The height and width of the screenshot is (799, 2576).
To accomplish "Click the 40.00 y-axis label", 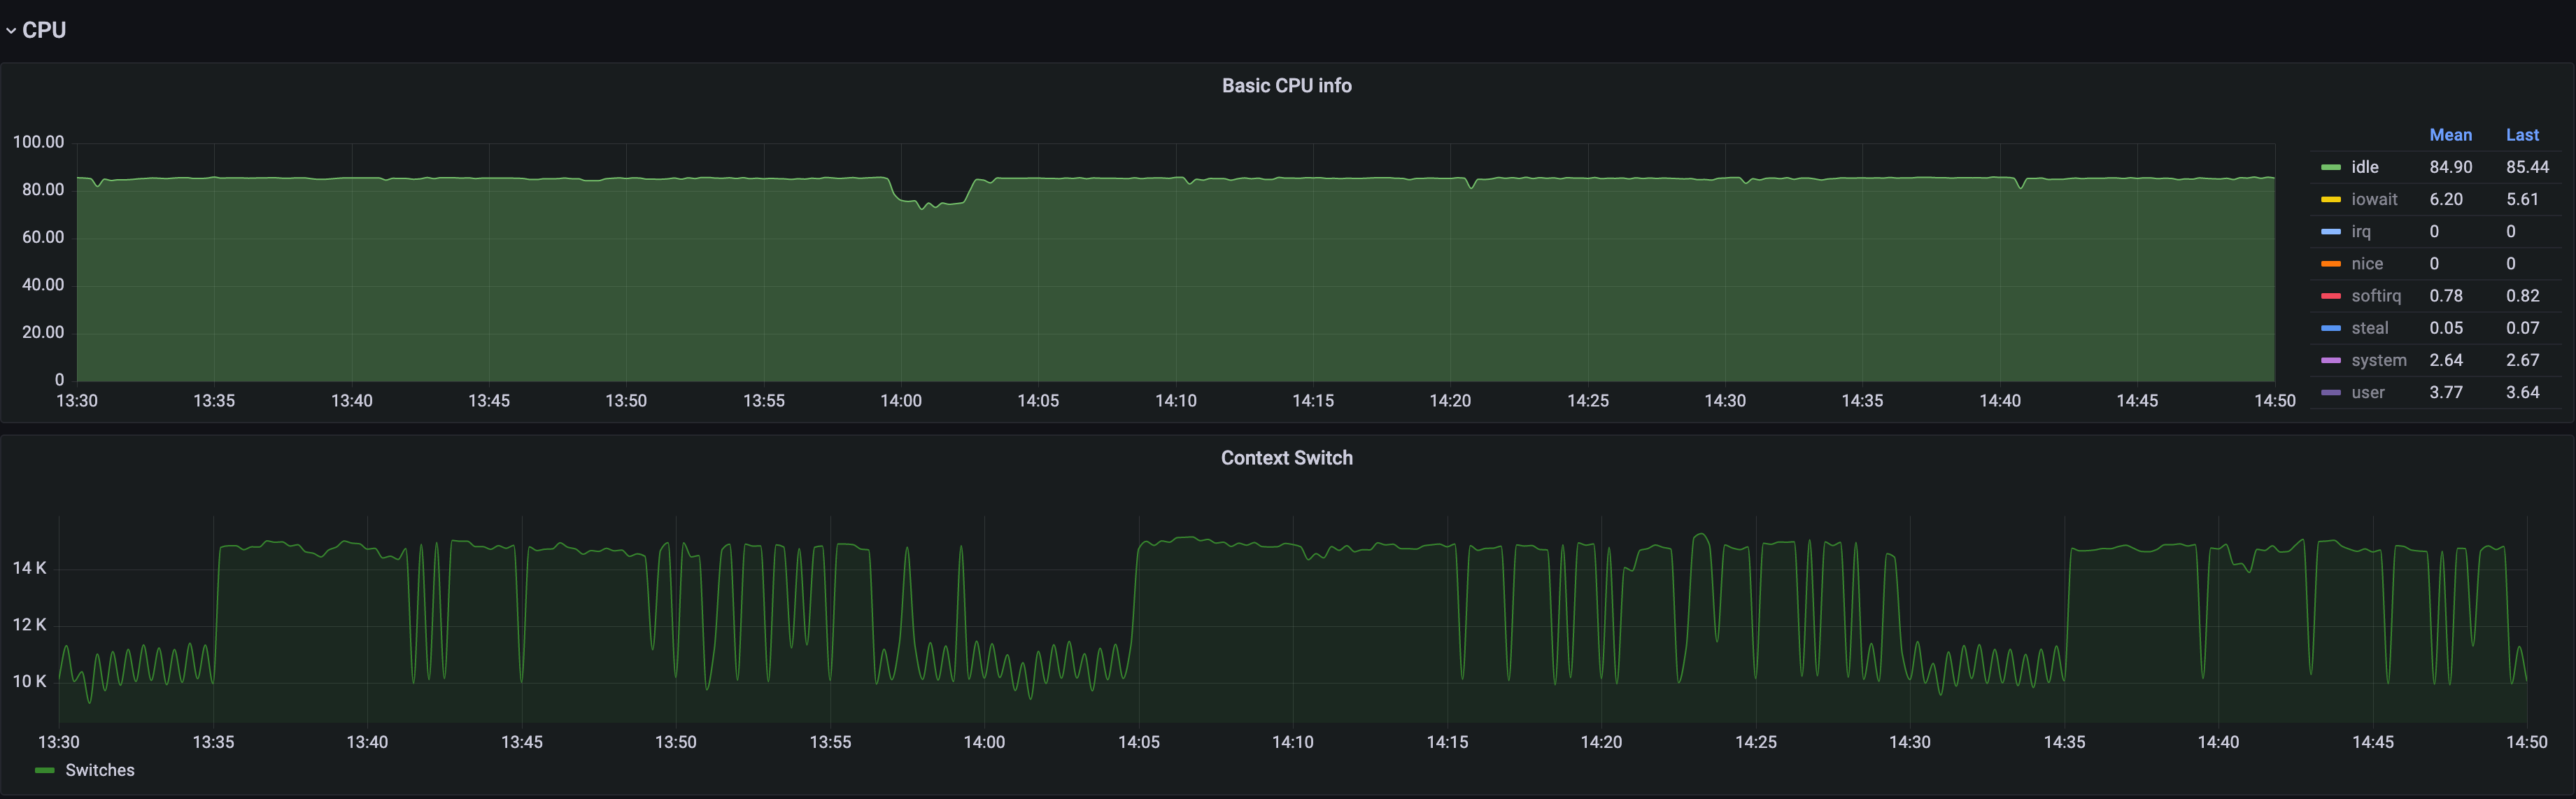I will 43,285.
